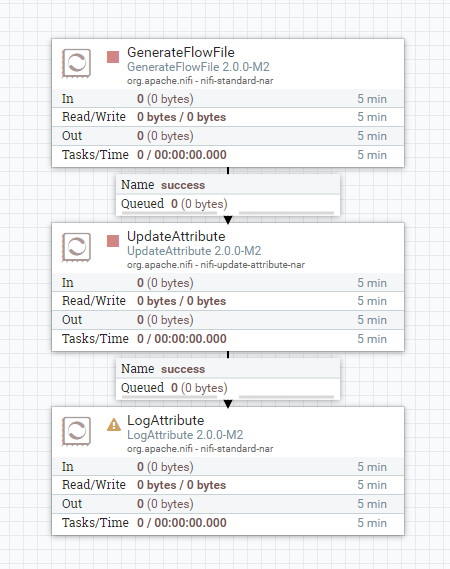Click the Out row of GenerateFlowFile
Image resolution: width=450 pixels, height=569 pixels.
click(x=228, y=136)
